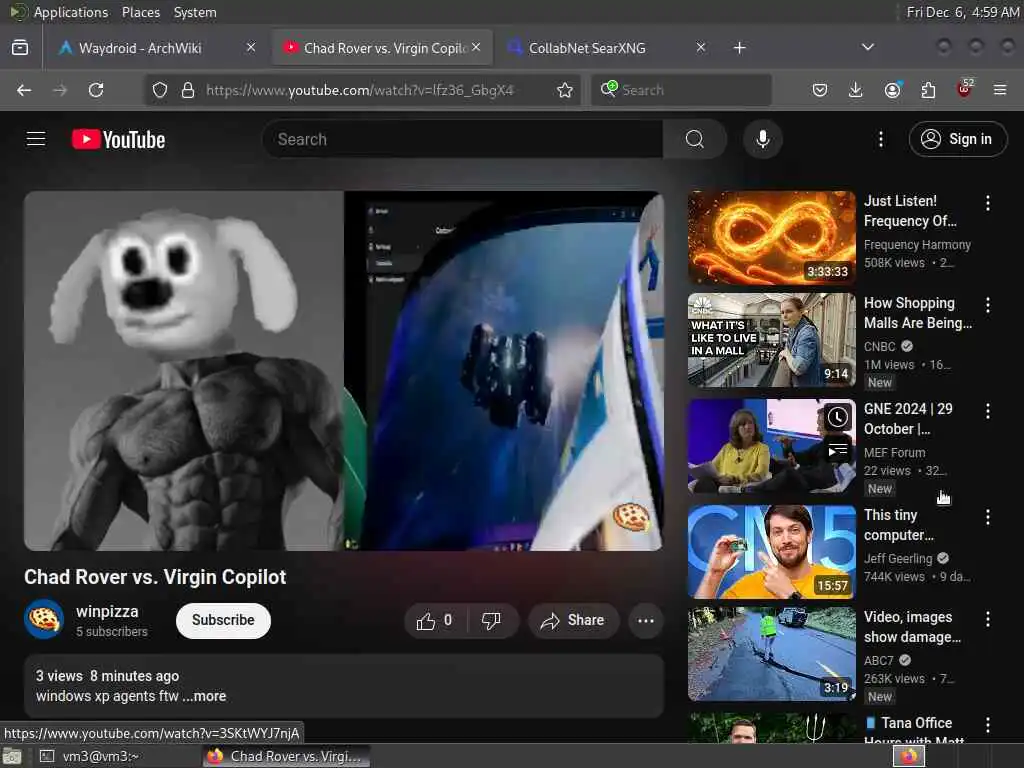Click the browser back arrow

(24, 90)
